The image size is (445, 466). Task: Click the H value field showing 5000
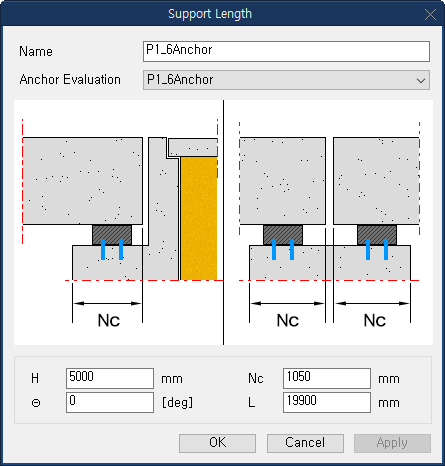pyautogui.click(x=110, y=378)
